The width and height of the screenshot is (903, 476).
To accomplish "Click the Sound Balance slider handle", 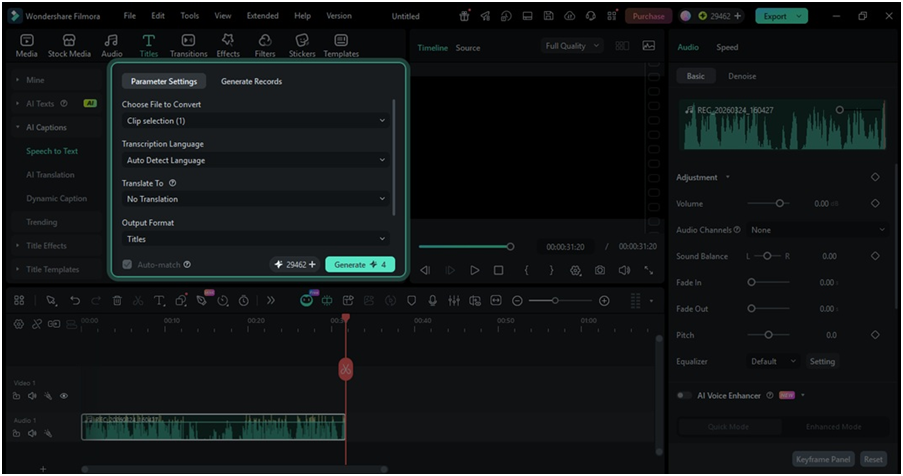I will [767, 256].
